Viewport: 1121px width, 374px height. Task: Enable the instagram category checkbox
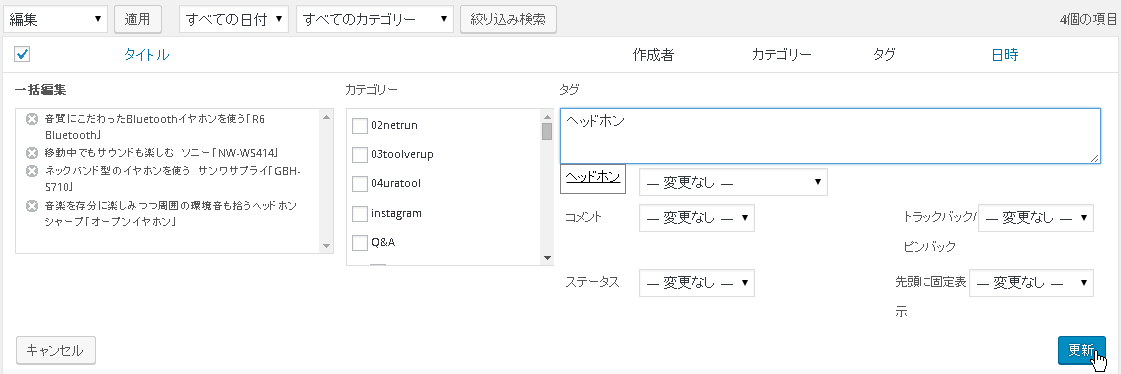pyautogui.click(x=360, y=214)
